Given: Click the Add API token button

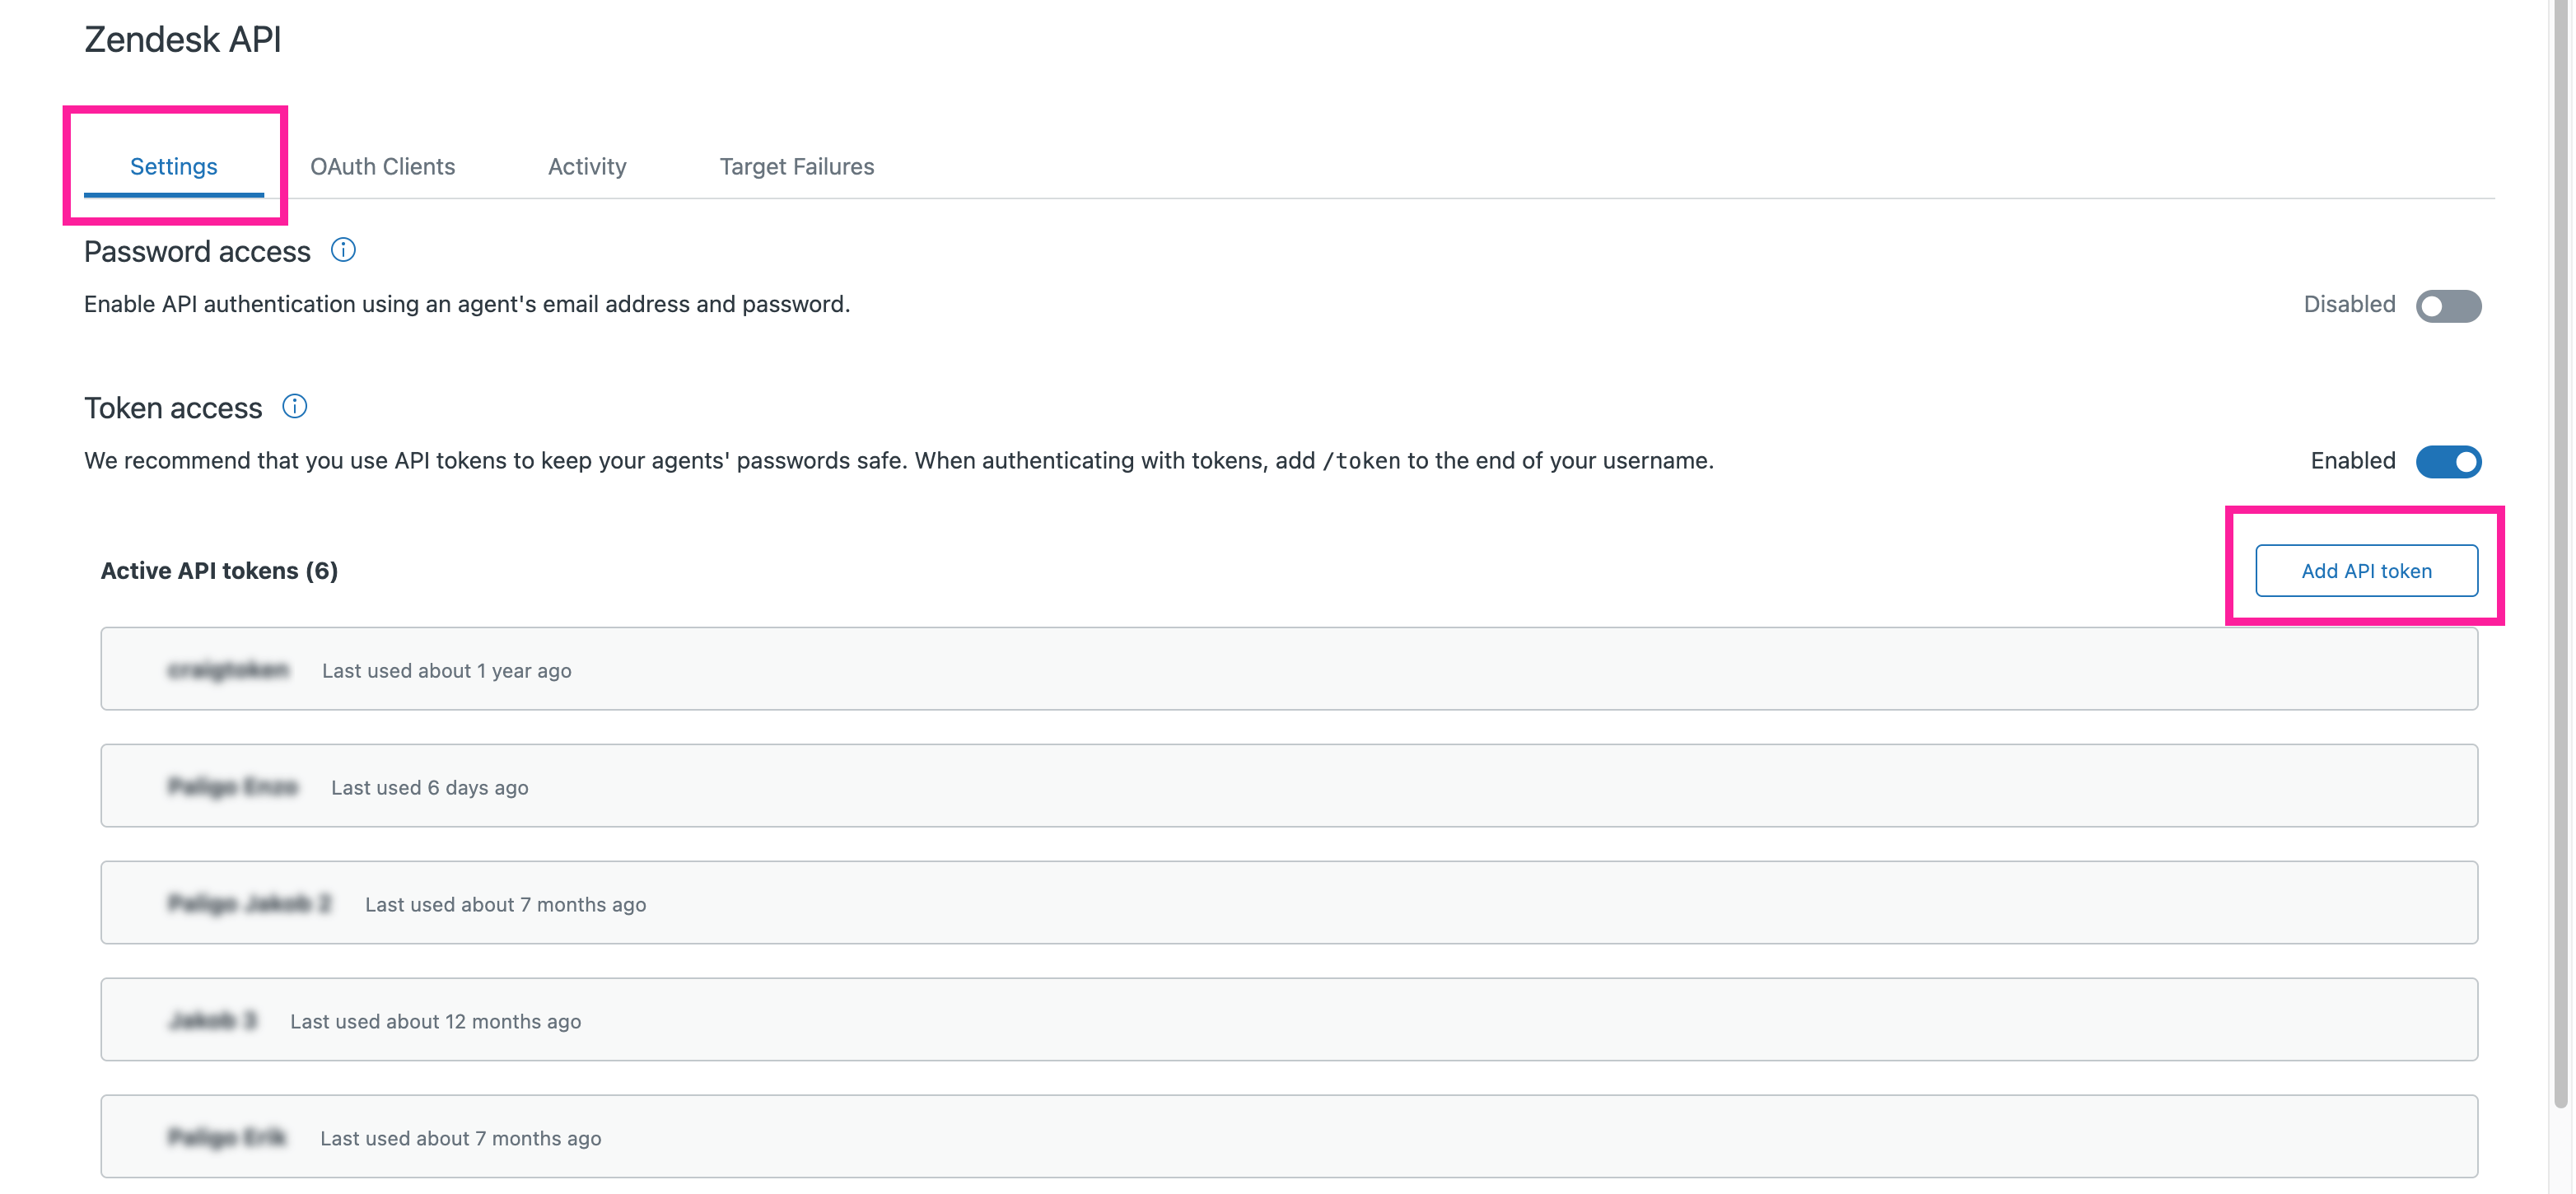Looking at the screenshot, I should [x=2365, y=570].
